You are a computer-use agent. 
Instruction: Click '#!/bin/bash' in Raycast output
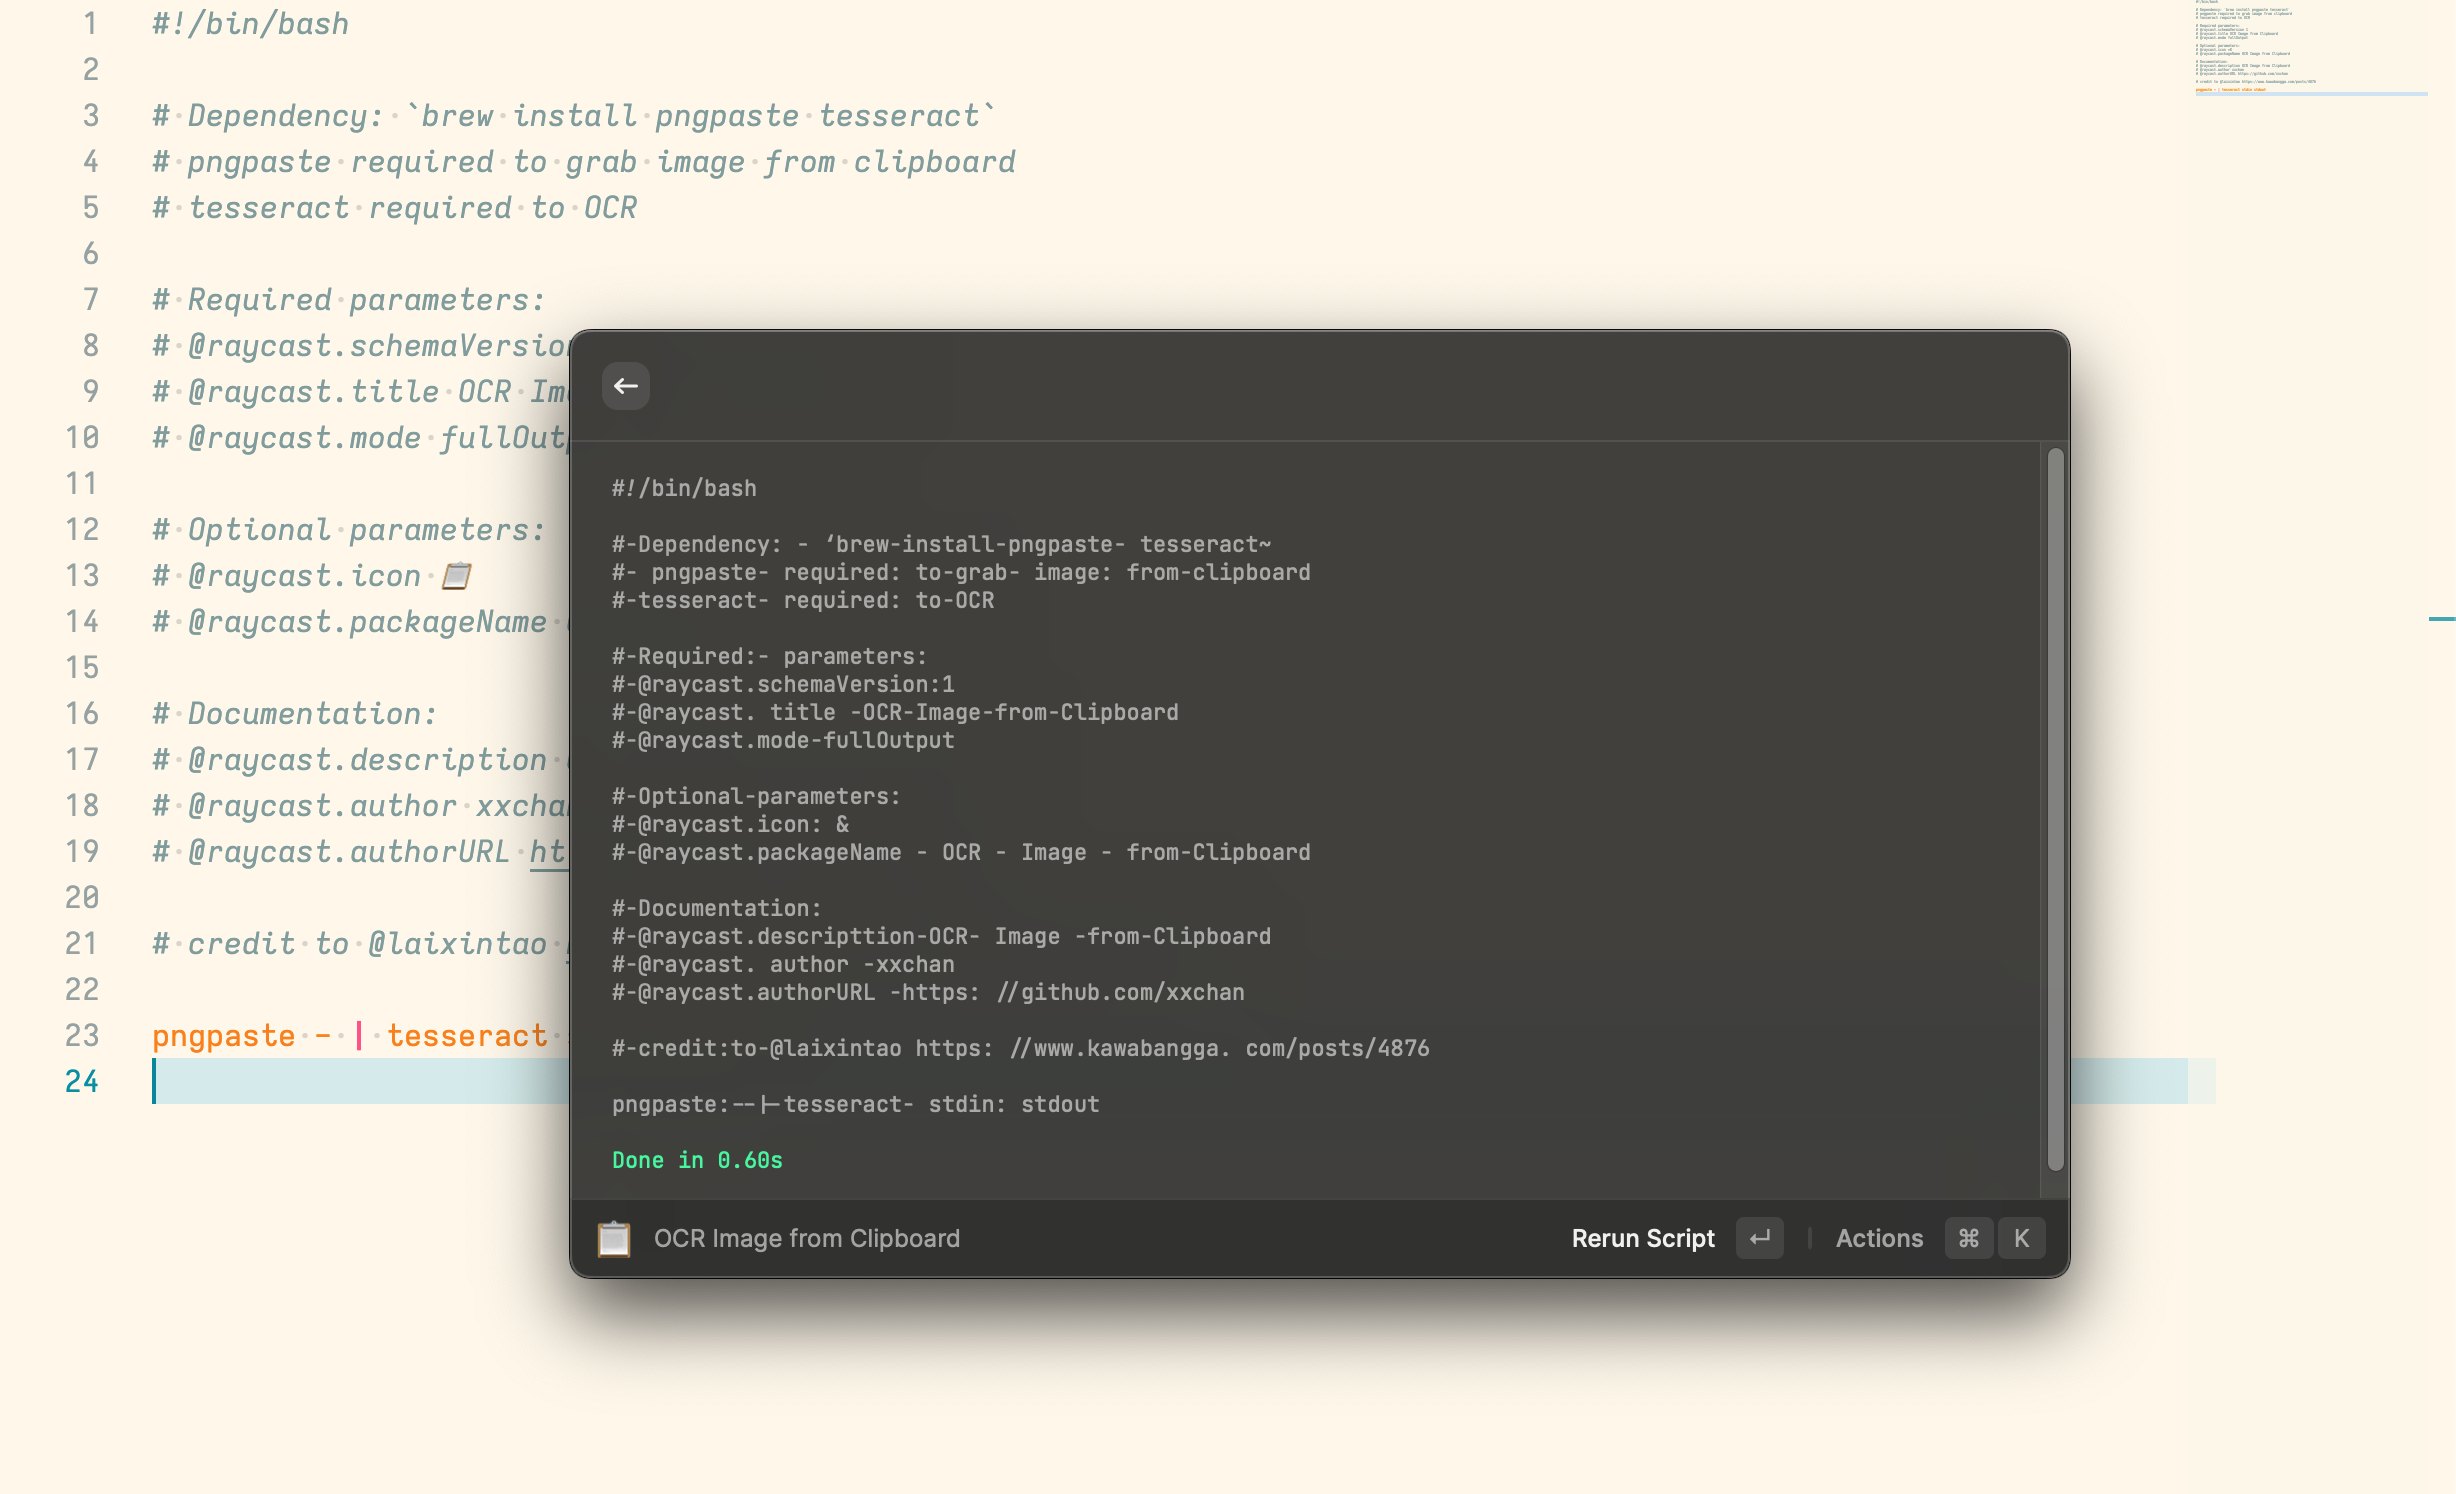point(684,488)
